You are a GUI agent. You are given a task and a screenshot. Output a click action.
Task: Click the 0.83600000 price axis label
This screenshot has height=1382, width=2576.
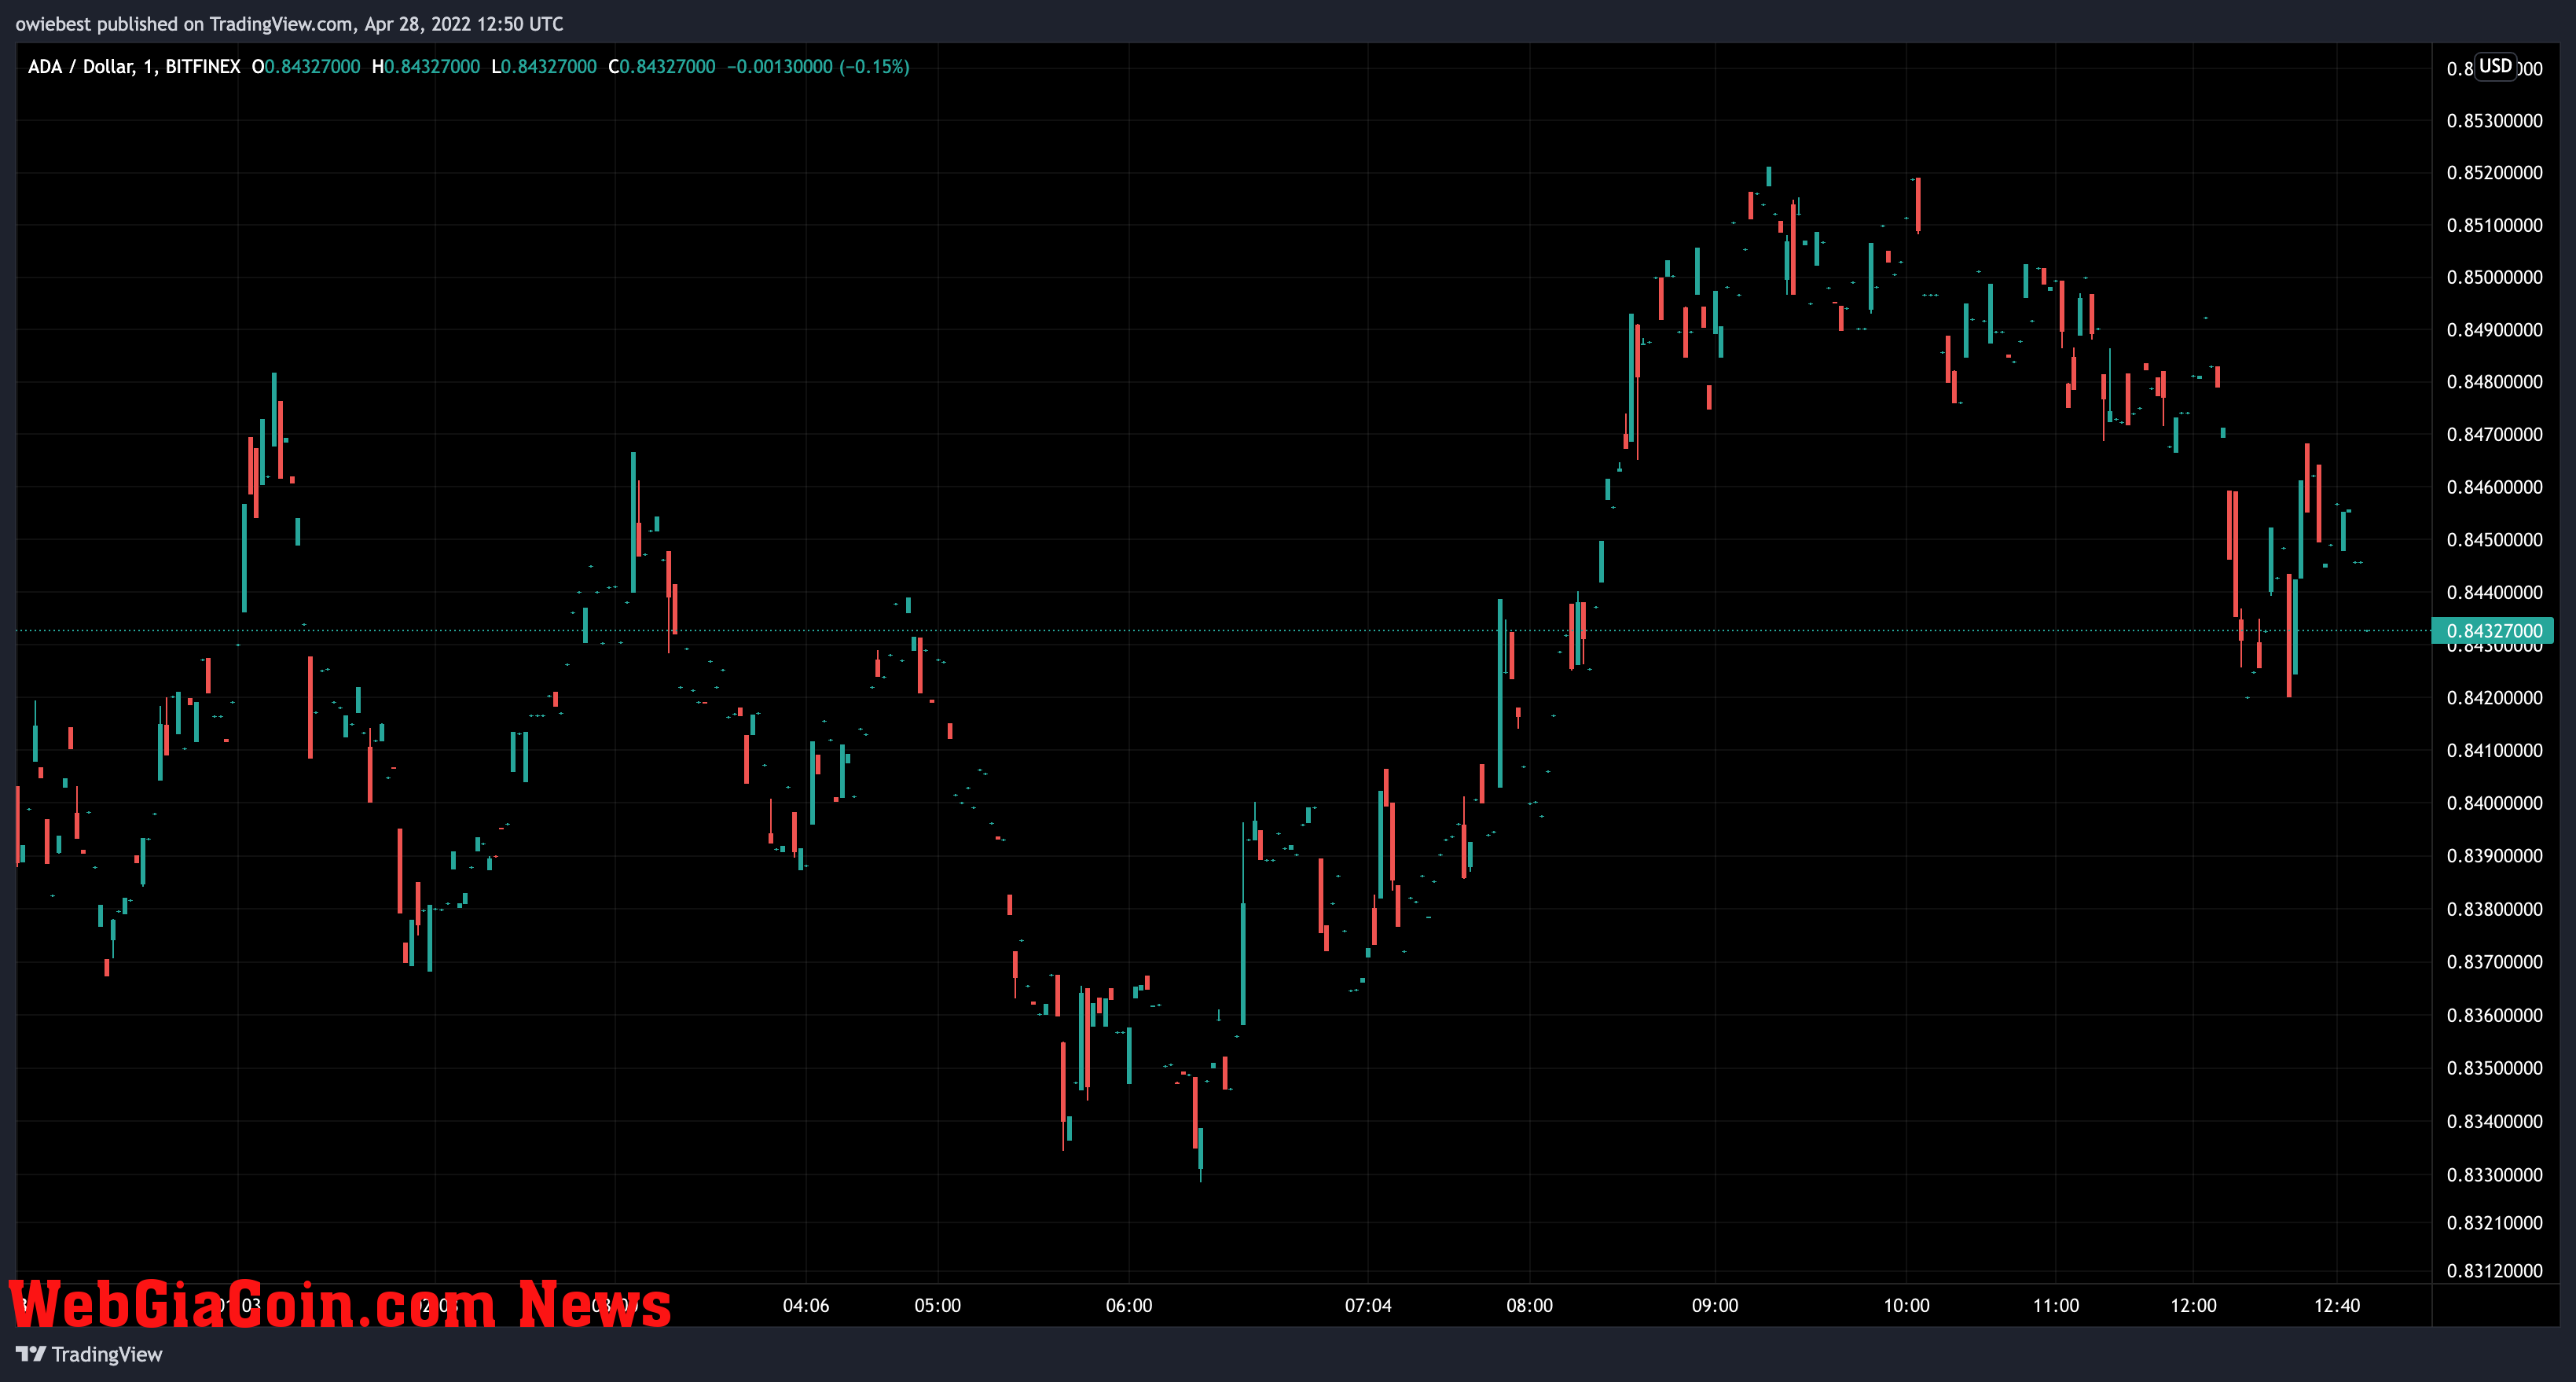pos(2494,1015)
